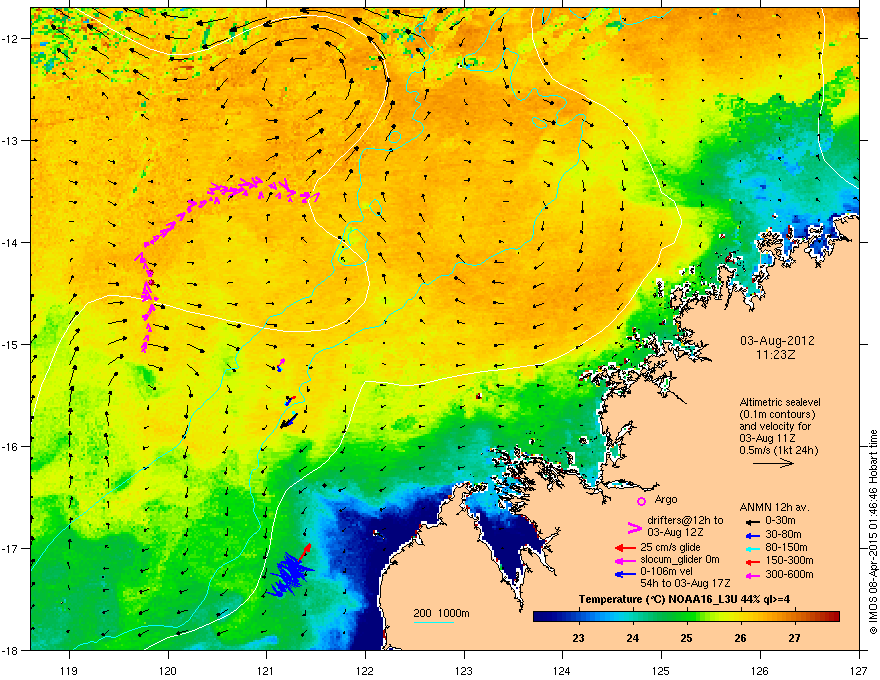Click the vertical IMOS copyright timestamp text
The image size is (880, 680).
(873, 532)
